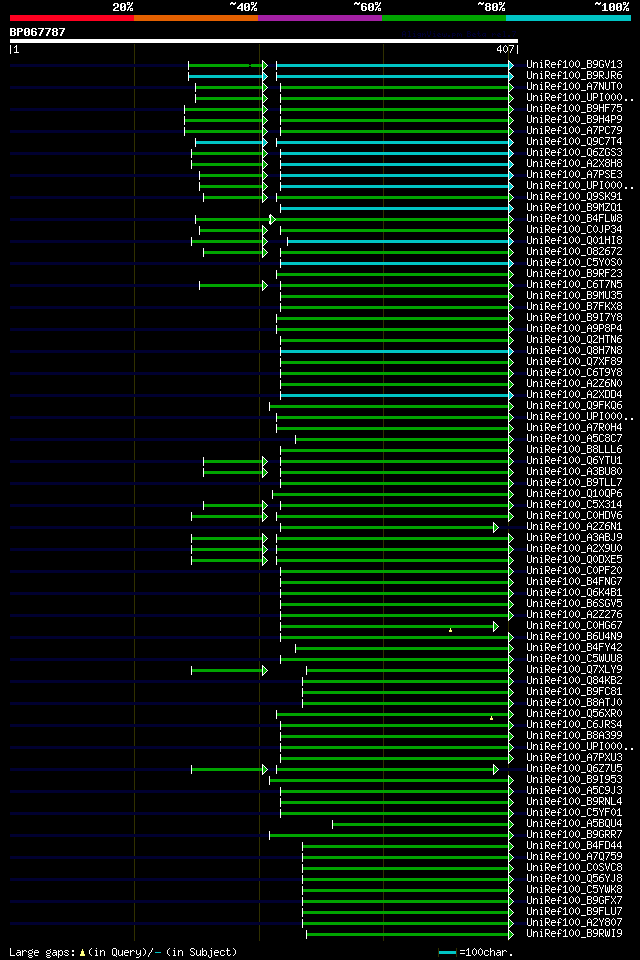640x960 pixels.
Task: Click the cyan ~100% identity legend segment
Action: tap(568, 18)
